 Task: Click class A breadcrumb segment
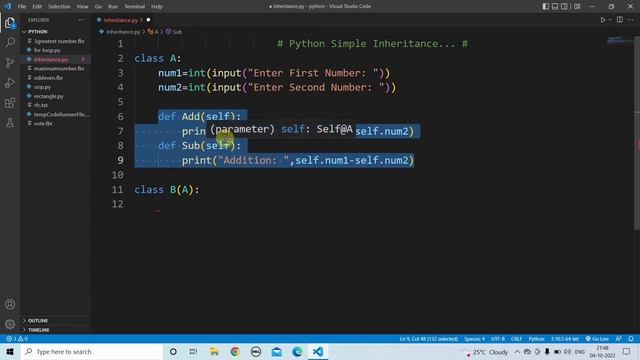point(153,32)
